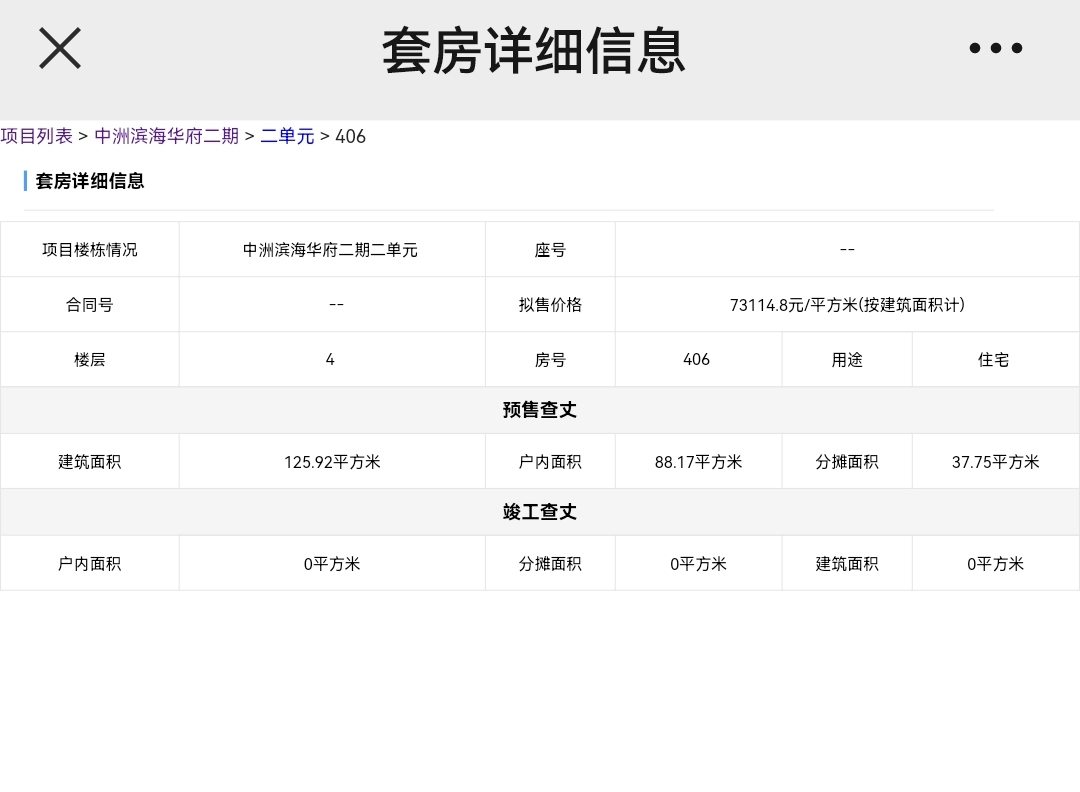Select 分摊面积 label beside 37.75平方米
Image resolution: width=1080 pixels, height=792 pixels.
pyautogui.click(x=847, y=461)
